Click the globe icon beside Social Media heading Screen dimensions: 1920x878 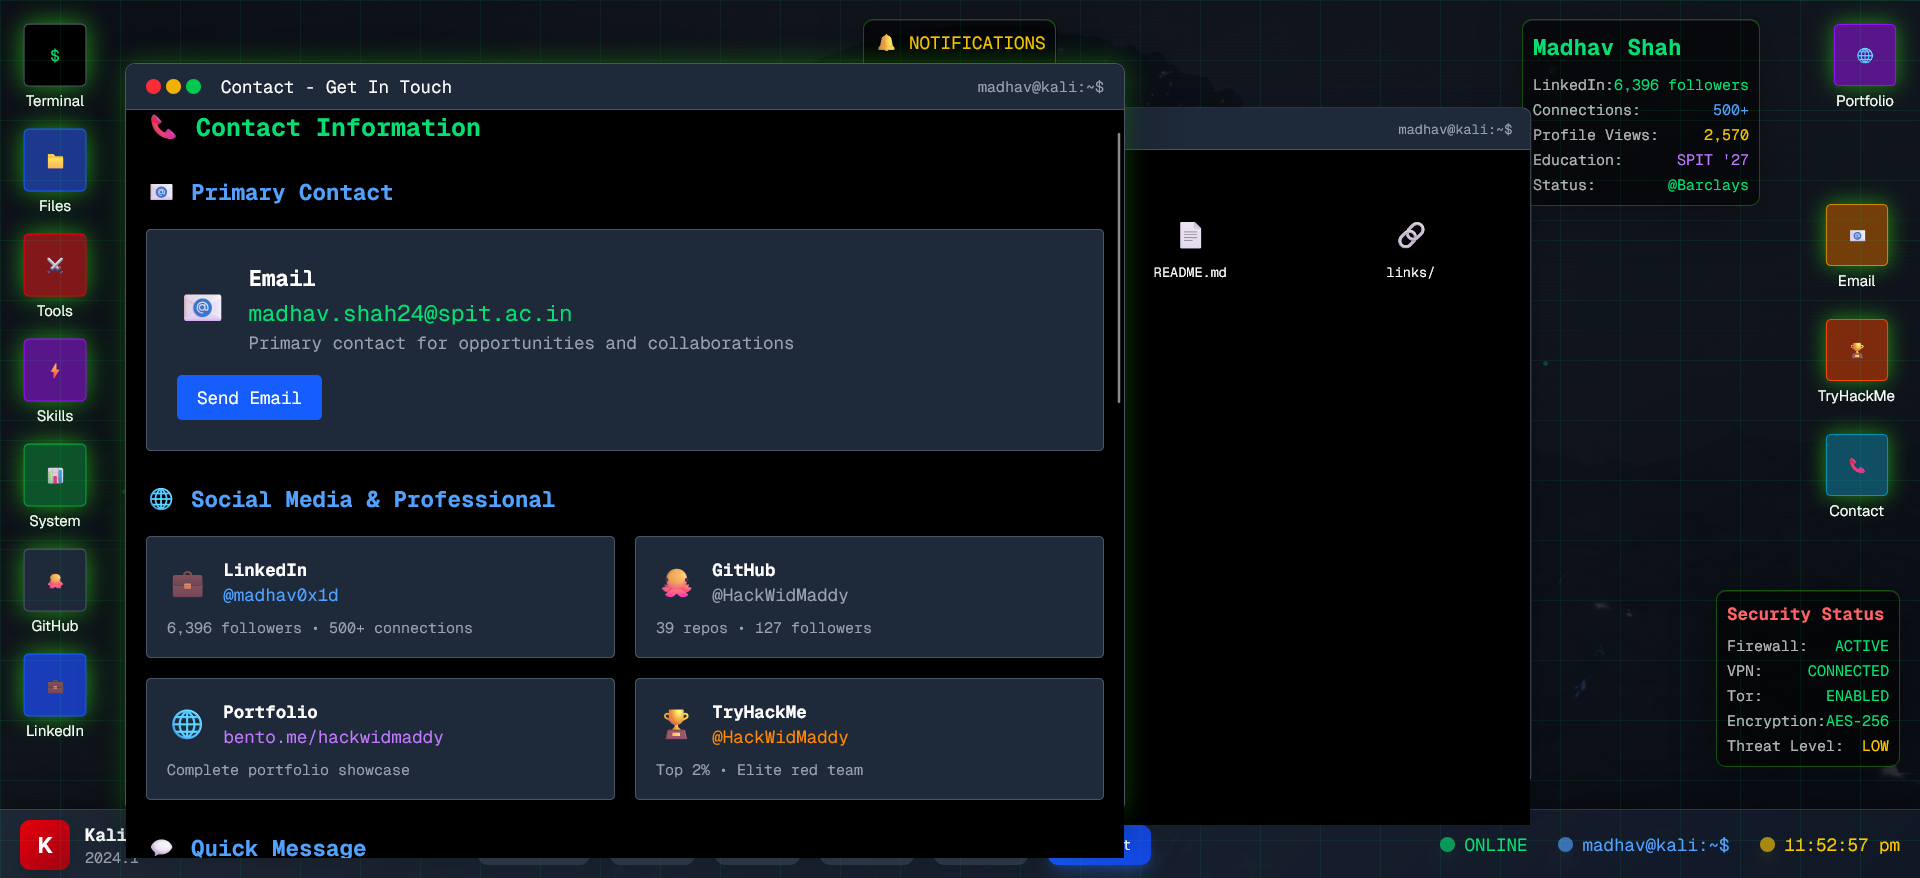[x=161, y=499]
